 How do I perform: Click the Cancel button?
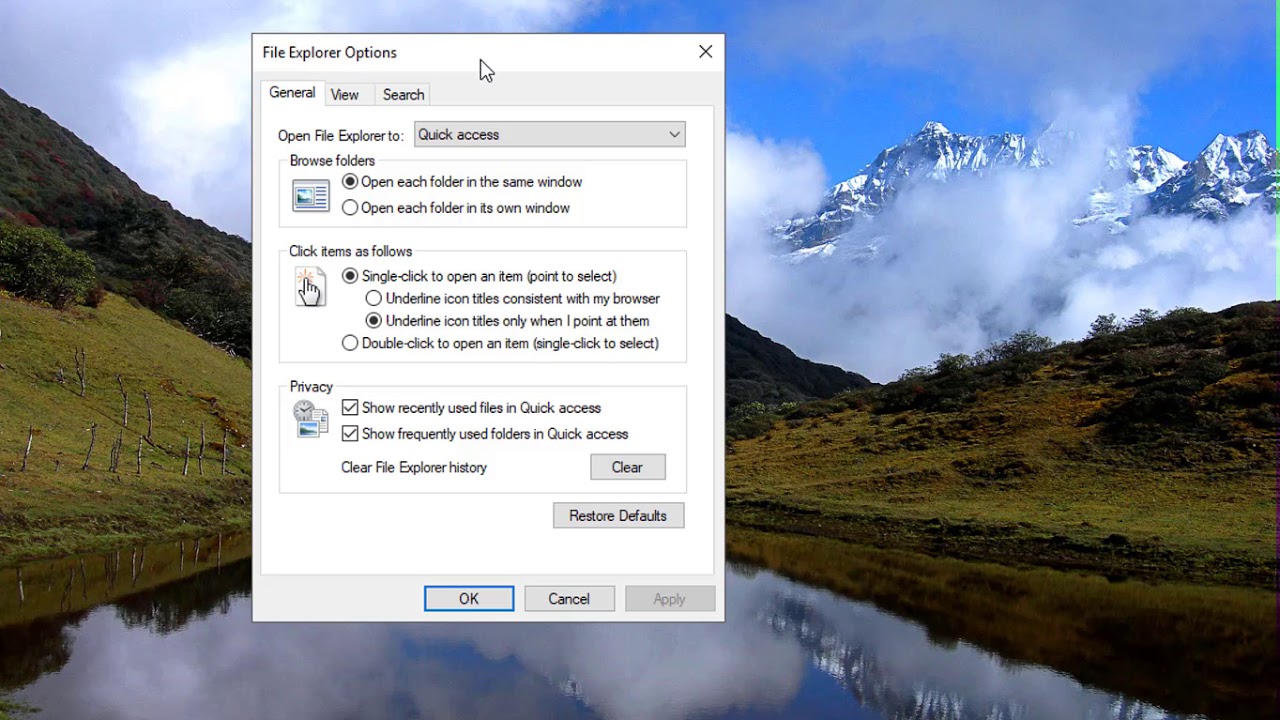(569, 599)
